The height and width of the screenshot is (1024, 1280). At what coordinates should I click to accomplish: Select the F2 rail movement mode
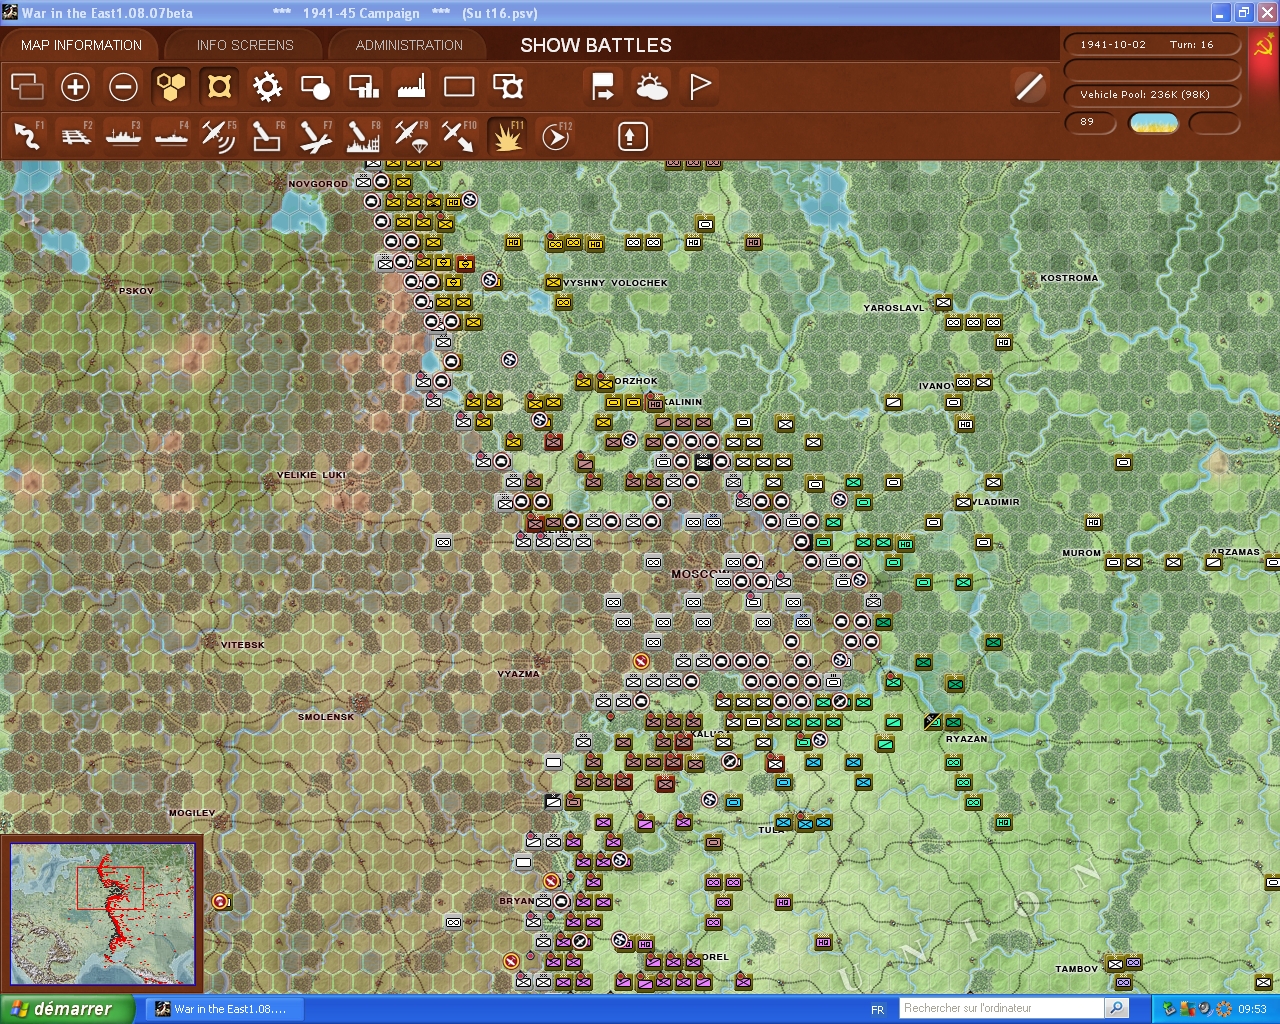point(75,136)
